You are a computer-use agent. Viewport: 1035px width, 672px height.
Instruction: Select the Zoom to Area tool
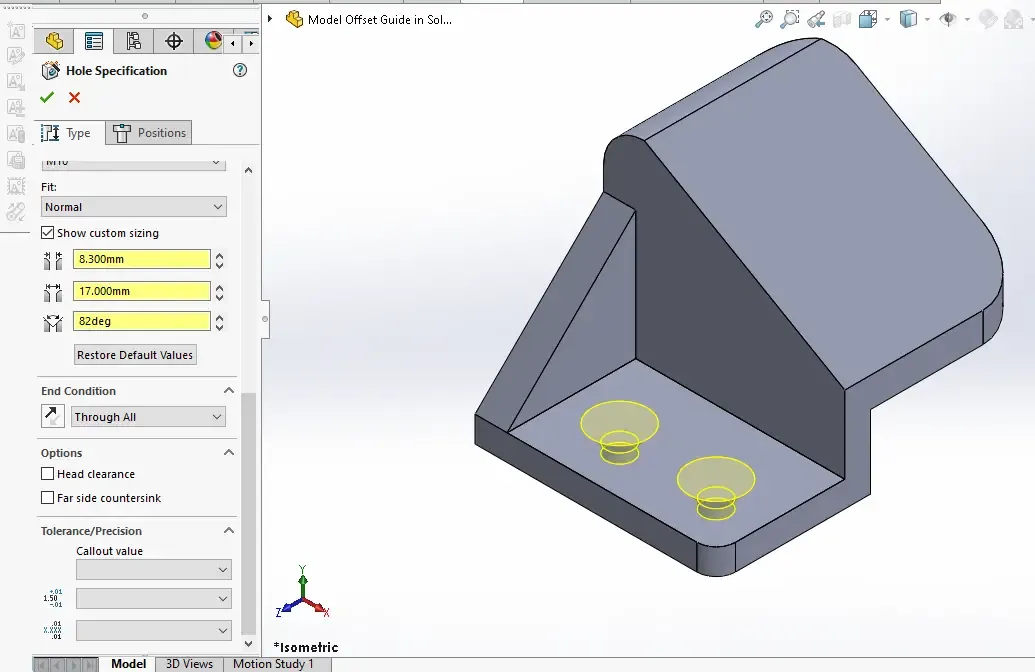790,19
